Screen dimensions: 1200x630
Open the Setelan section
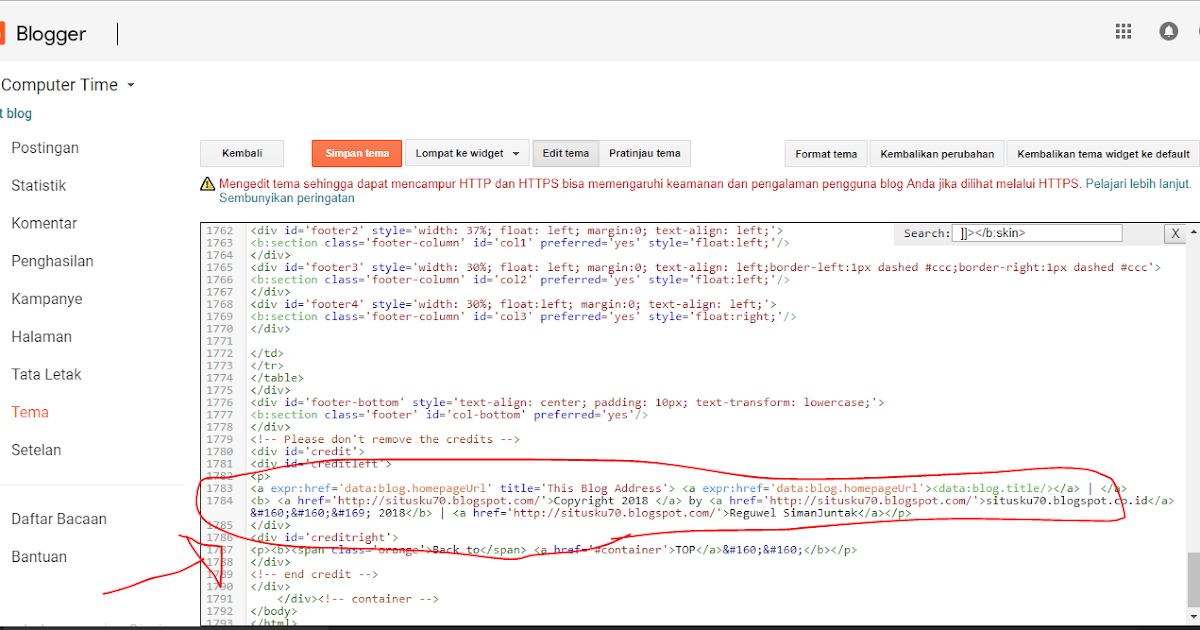(36, 449)
